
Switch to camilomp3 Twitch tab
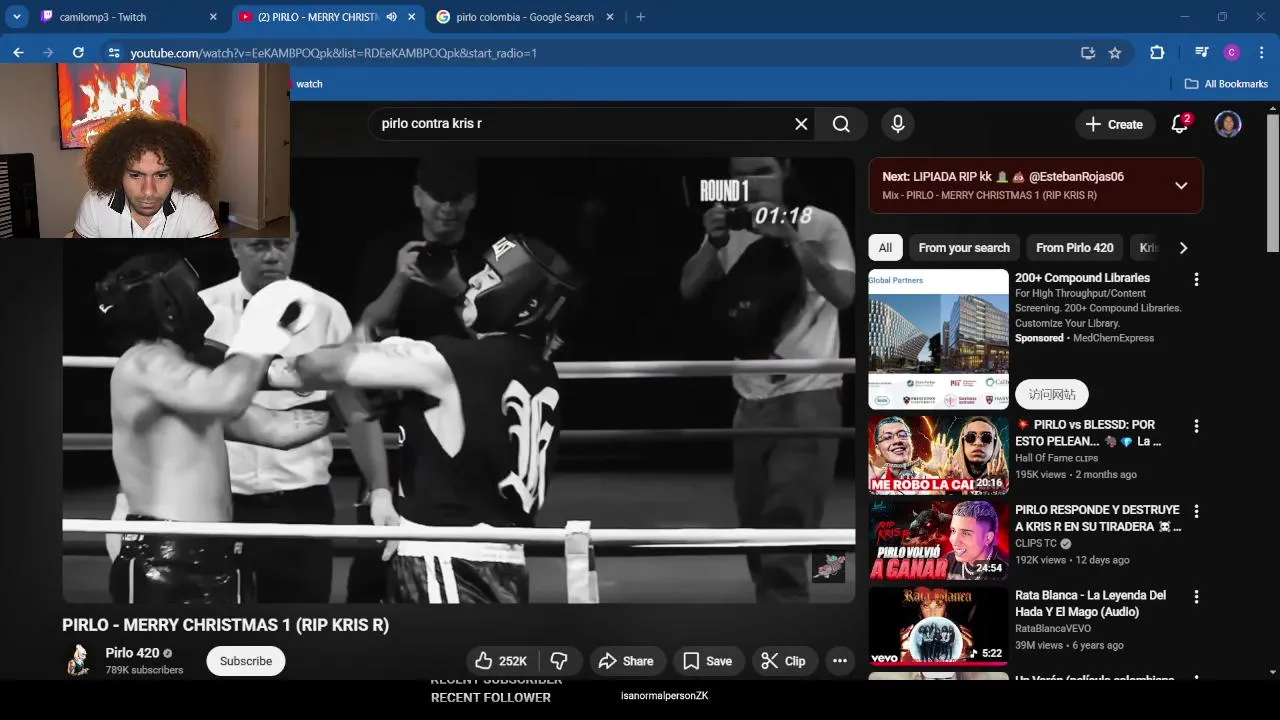(128, 17)
